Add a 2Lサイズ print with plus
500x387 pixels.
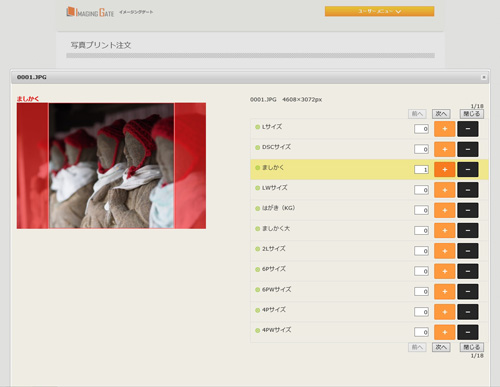(x=444, y=251)
